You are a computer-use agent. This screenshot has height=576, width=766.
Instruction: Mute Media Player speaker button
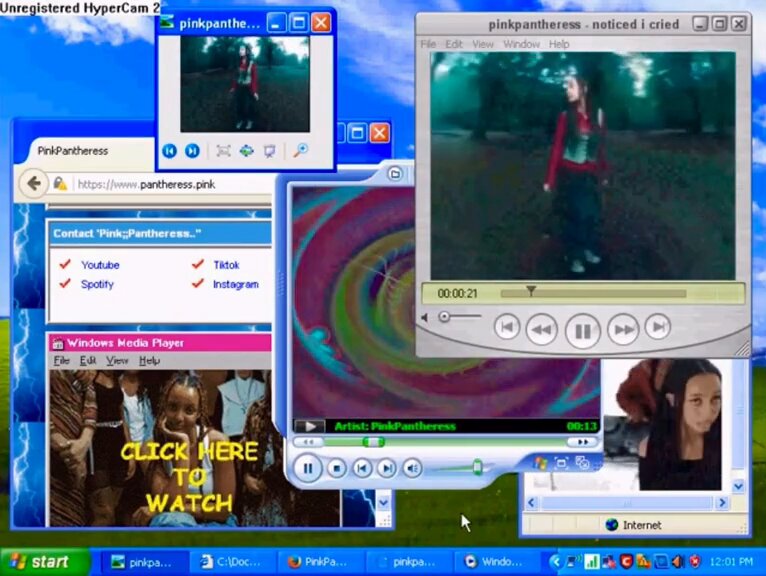[x=412, y=469]
